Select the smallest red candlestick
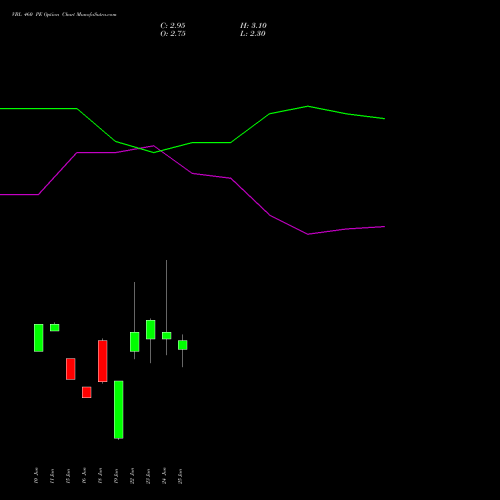 click(x=87, y=392)
